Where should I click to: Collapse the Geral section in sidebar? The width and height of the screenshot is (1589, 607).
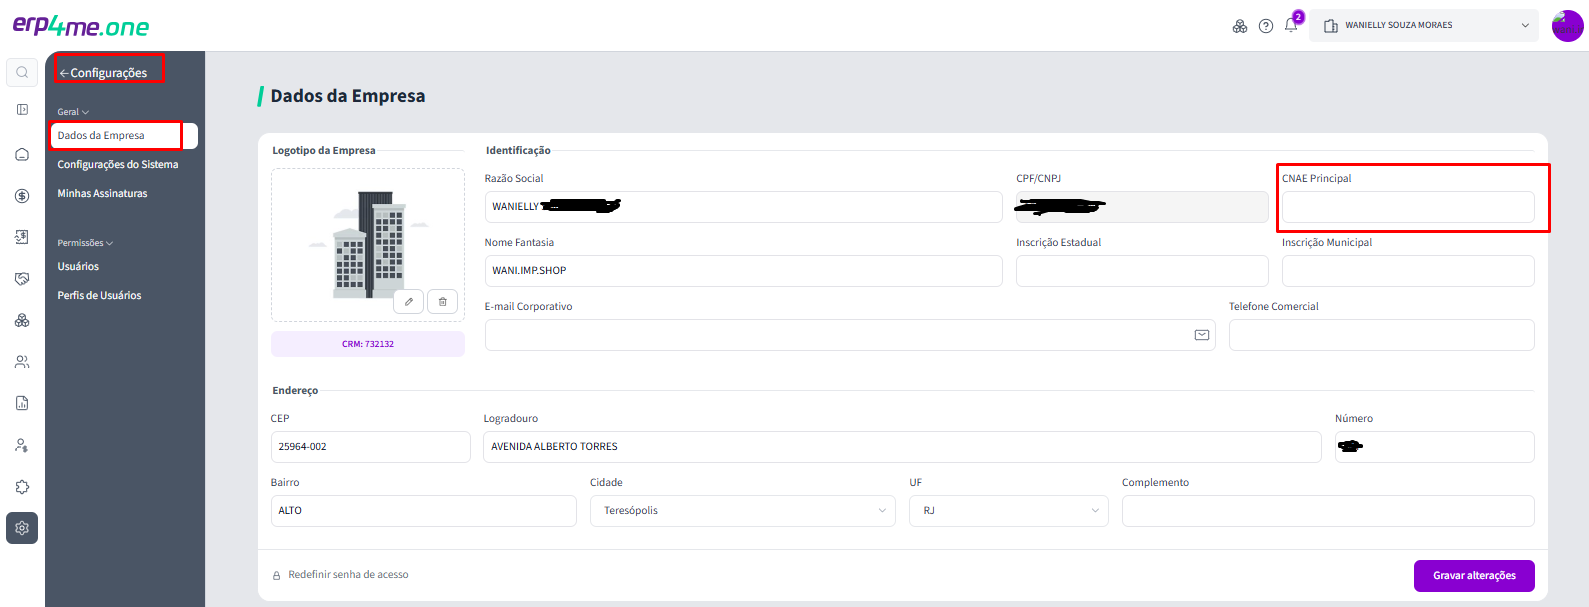(x=73, y=112)
